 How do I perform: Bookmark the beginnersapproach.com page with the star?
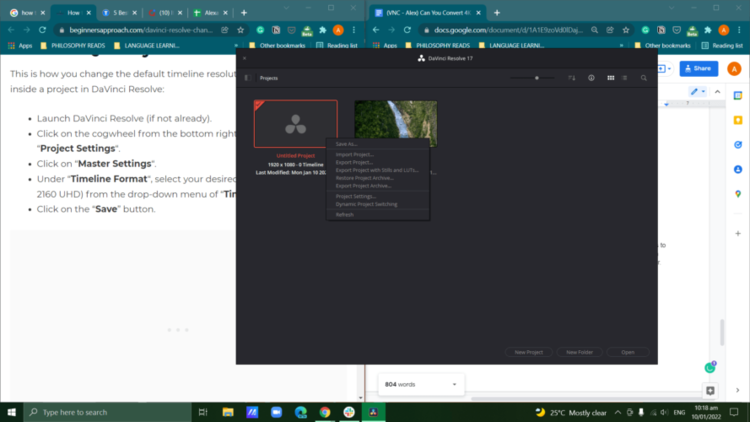[241, 30]
